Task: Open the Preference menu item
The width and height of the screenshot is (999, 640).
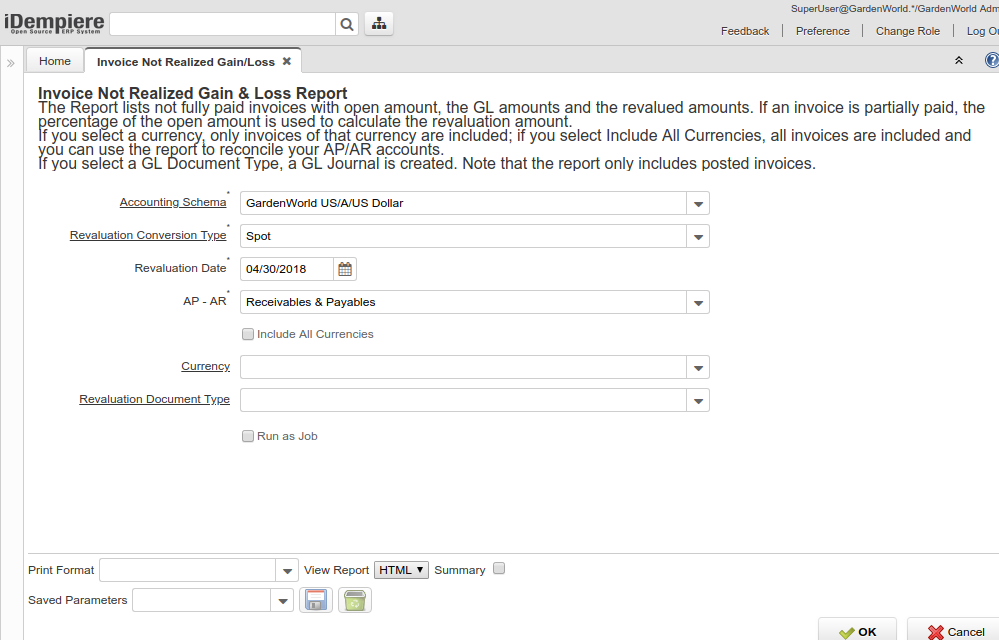Action: [822, 31]
